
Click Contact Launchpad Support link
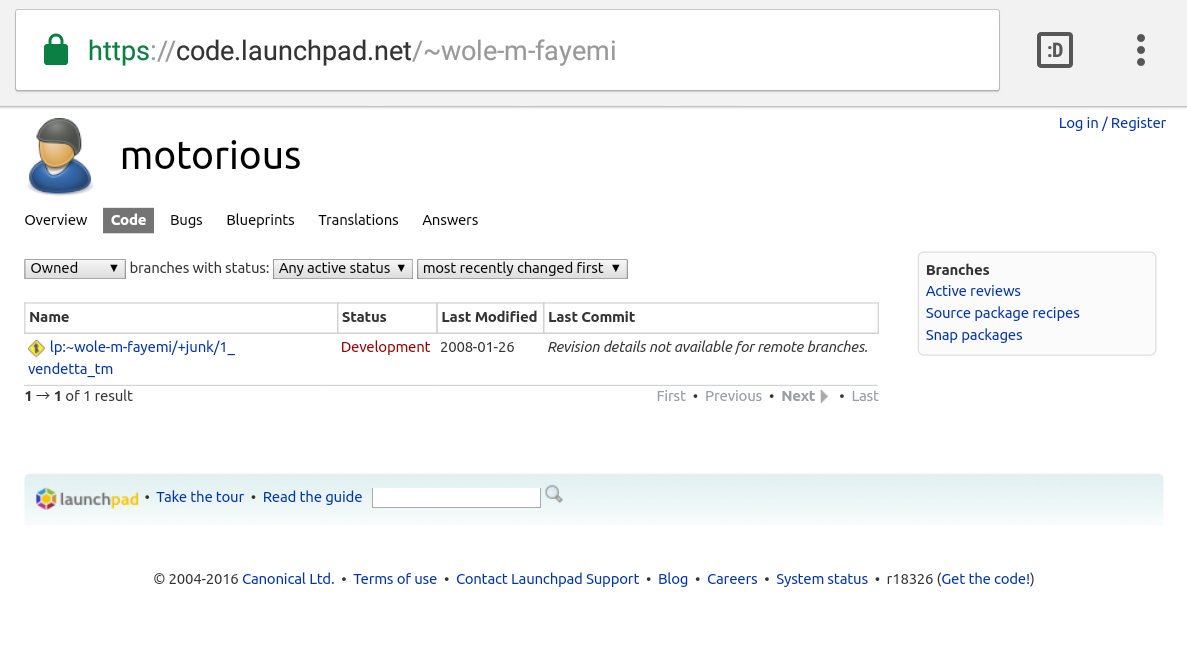click(547, 579)
